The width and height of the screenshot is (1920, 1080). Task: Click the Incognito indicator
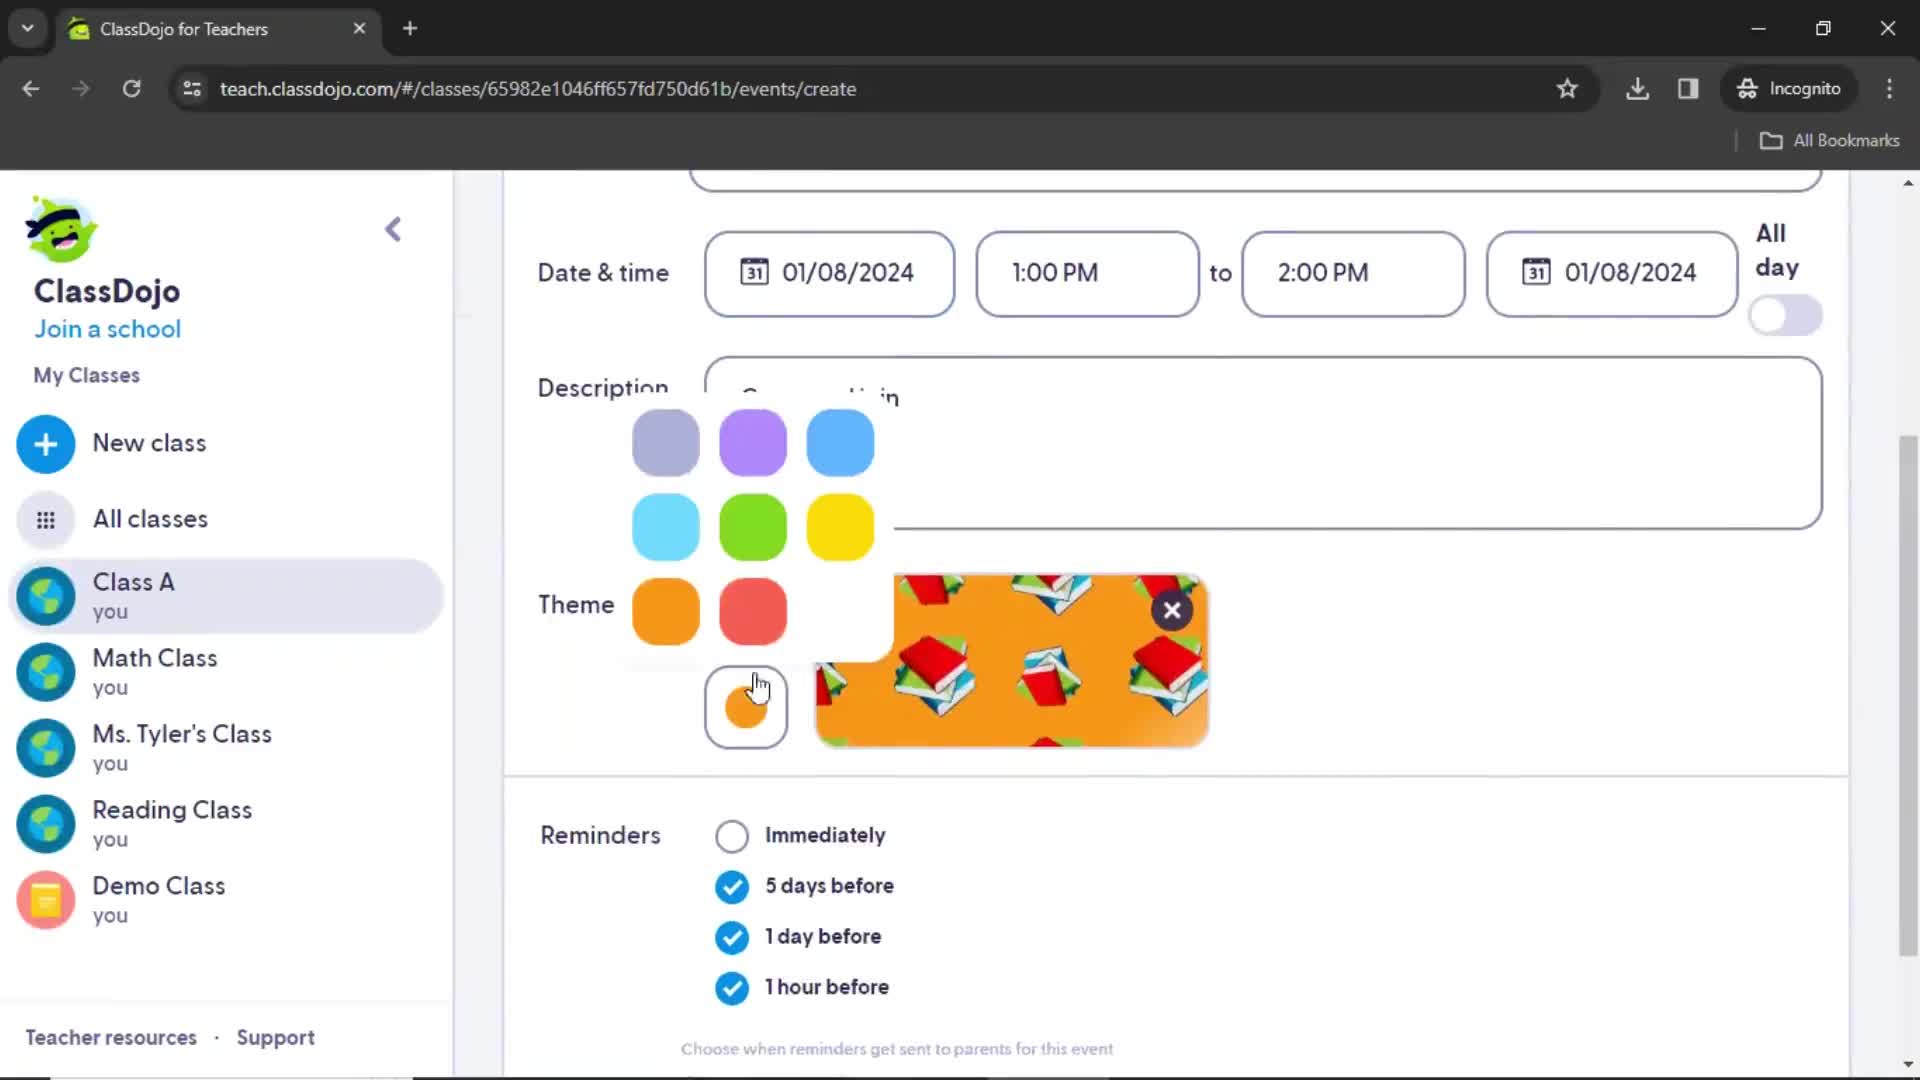point(1788,89)
